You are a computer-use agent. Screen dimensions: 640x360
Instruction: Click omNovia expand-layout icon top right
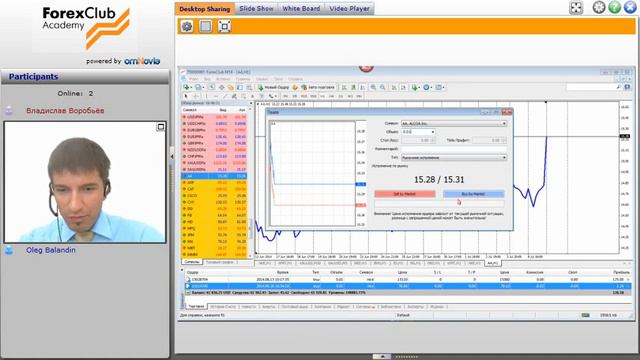tap(576, 7)
